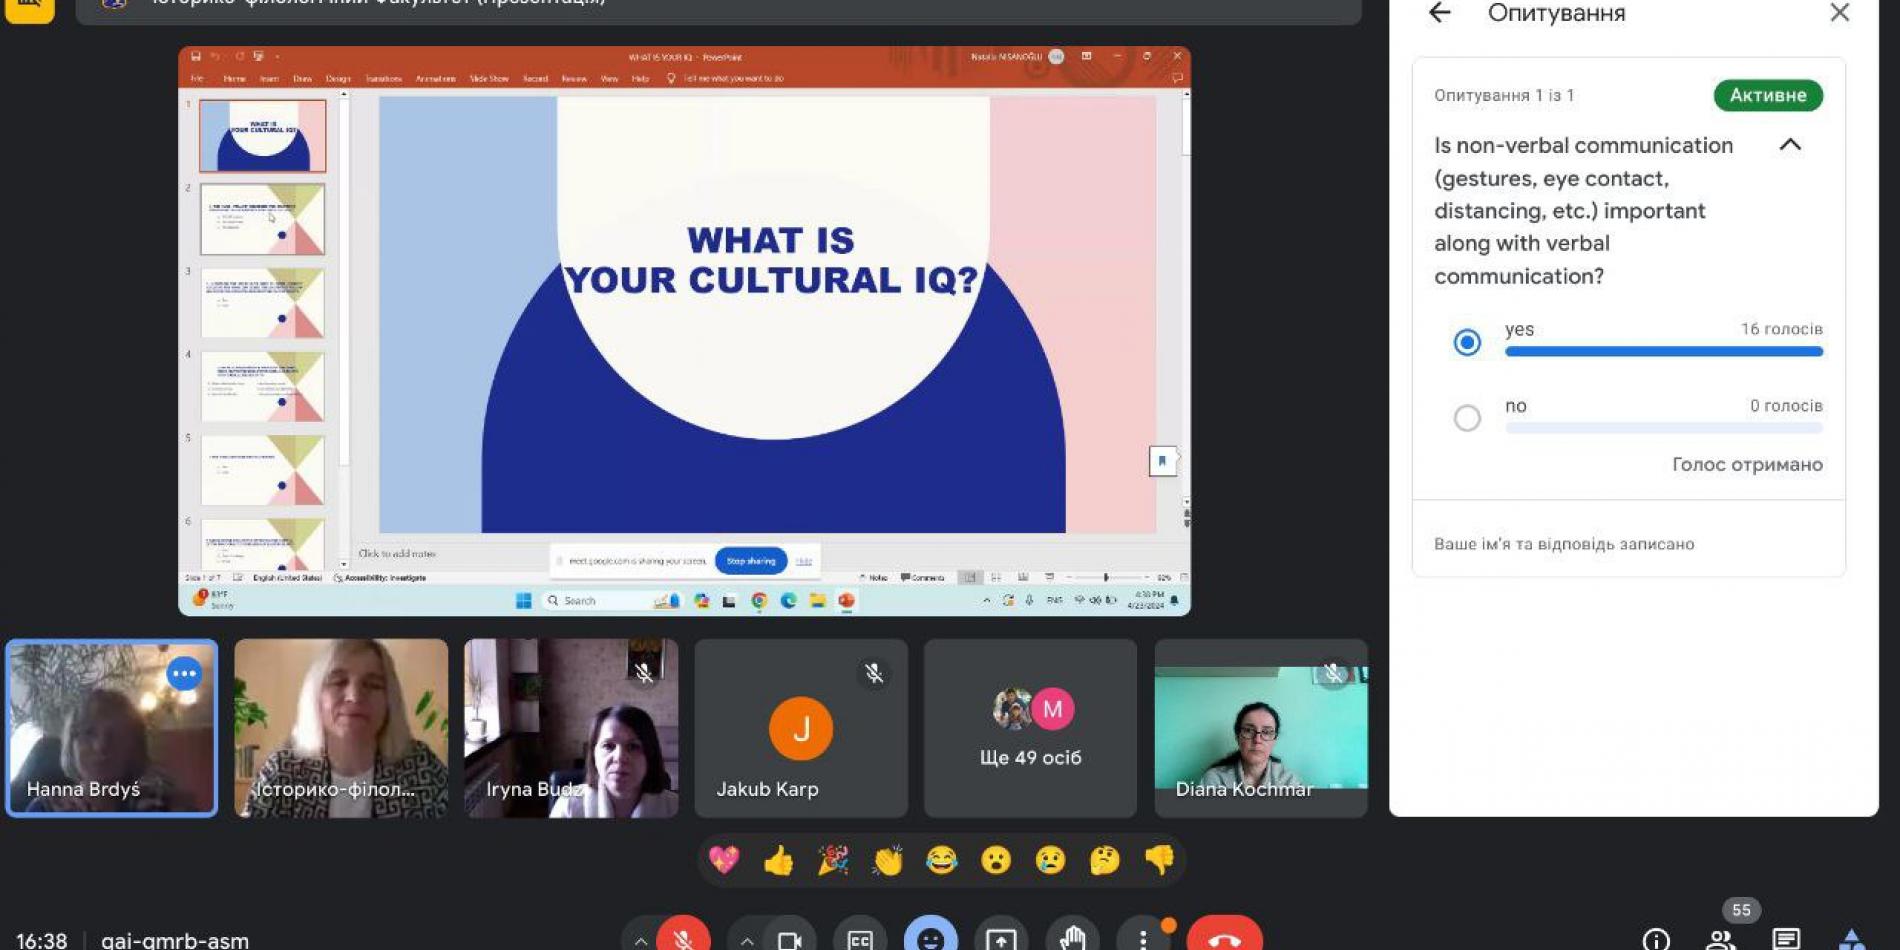Adjust the PowerPoint zoom slider
This screenshot has height=950, width=1900.
[1106, 577]
